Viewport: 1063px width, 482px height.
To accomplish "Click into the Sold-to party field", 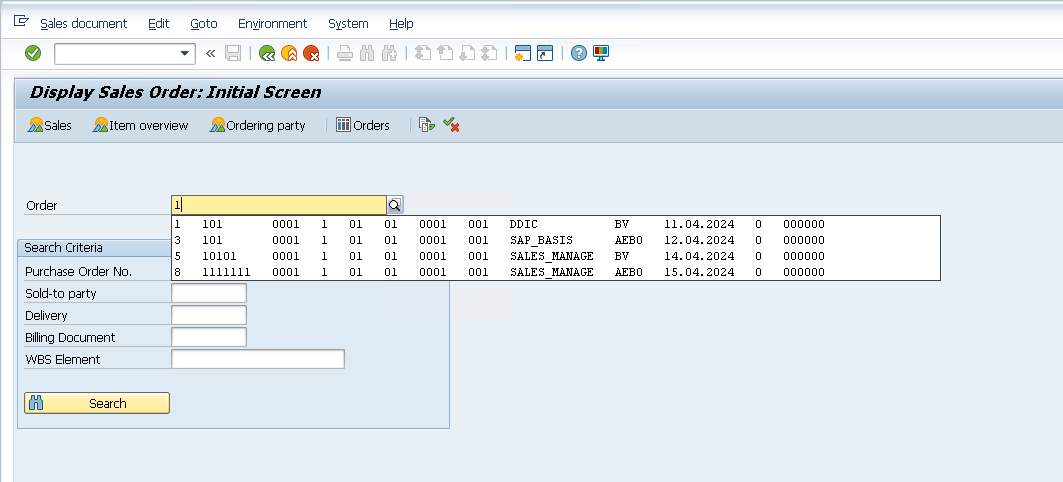I will pyautogui.click(x=209, y=293).
